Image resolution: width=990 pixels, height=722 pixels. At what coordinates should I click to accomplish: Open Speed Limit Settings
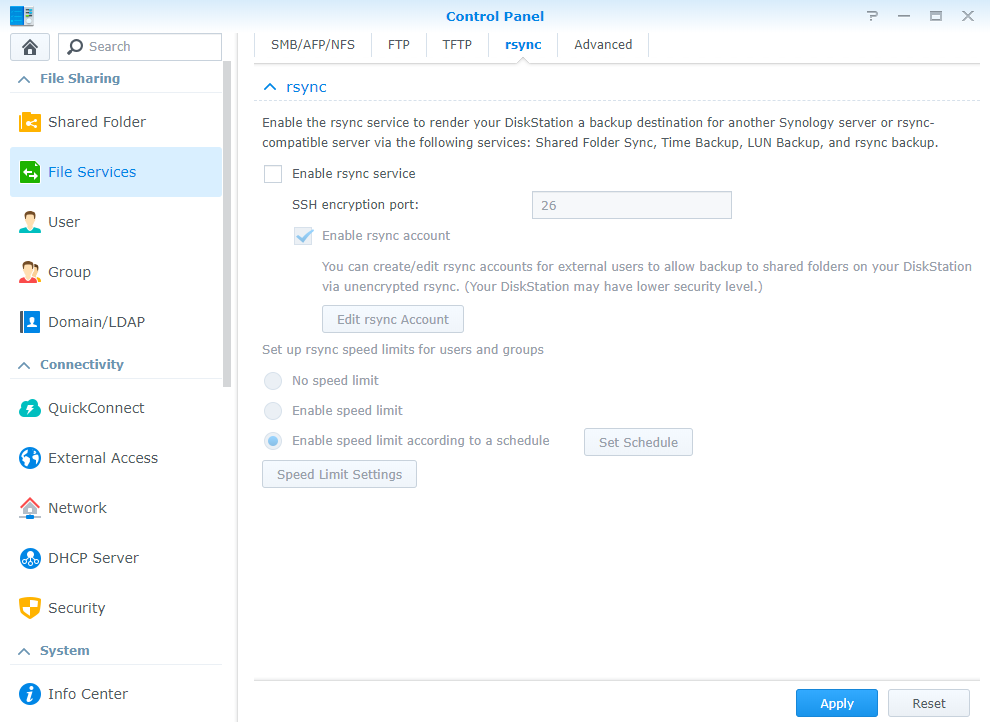pyautogui.click(x=340, y=475)
